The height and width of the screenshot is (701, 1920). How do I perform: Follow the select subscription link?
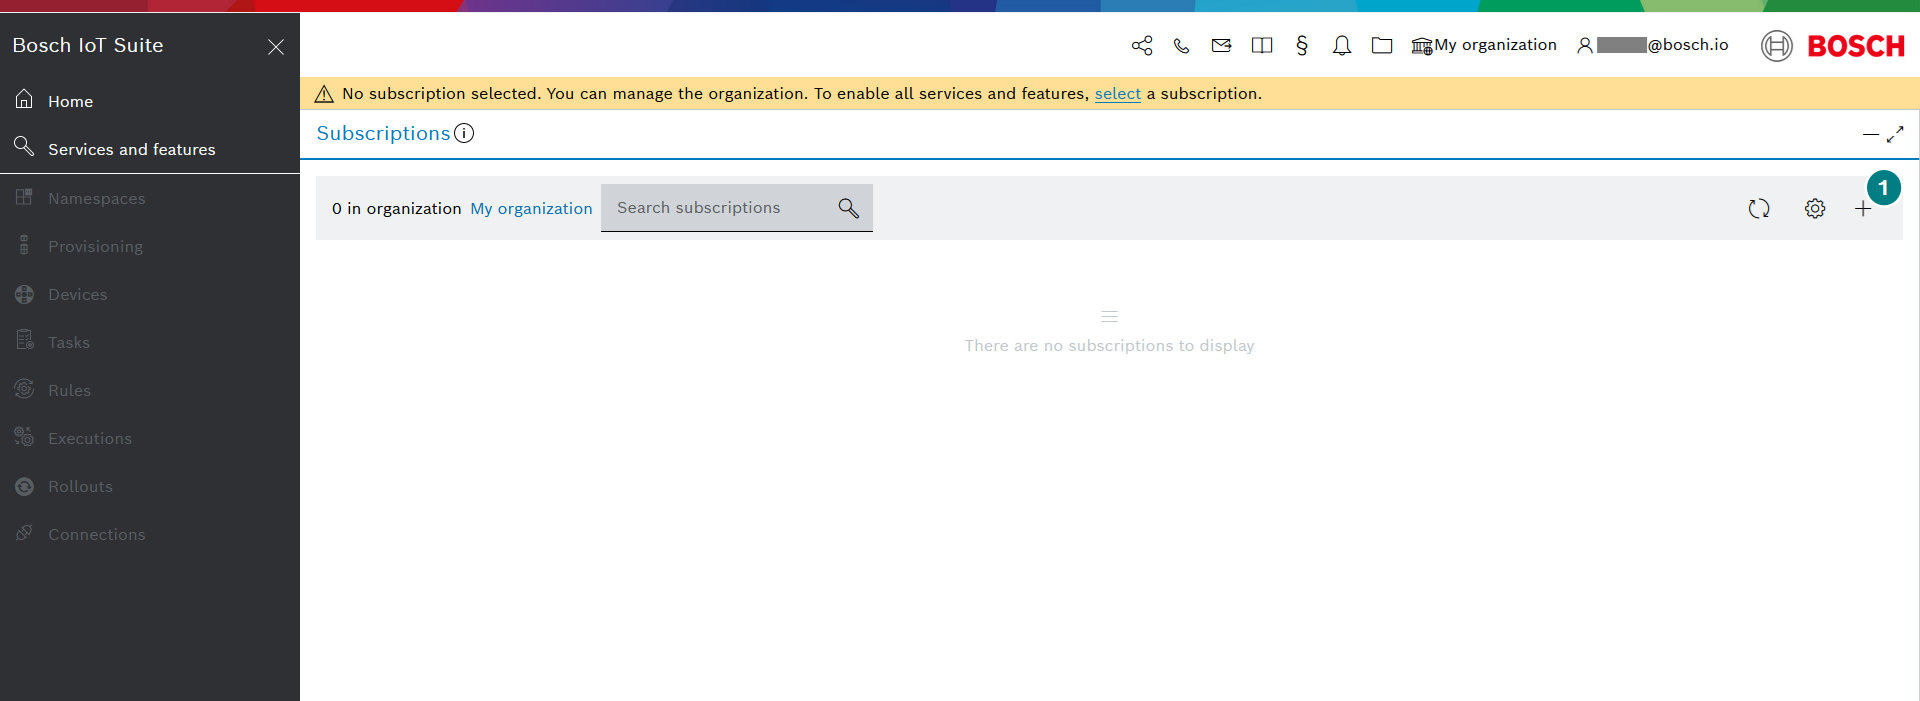pos(1118,93)
